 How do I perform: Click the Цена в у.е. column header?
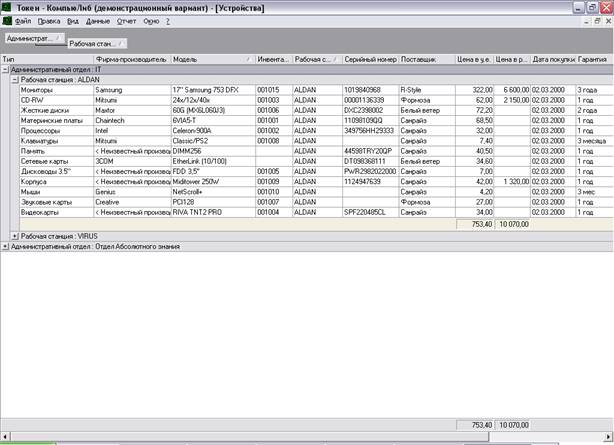click(475, 59)
